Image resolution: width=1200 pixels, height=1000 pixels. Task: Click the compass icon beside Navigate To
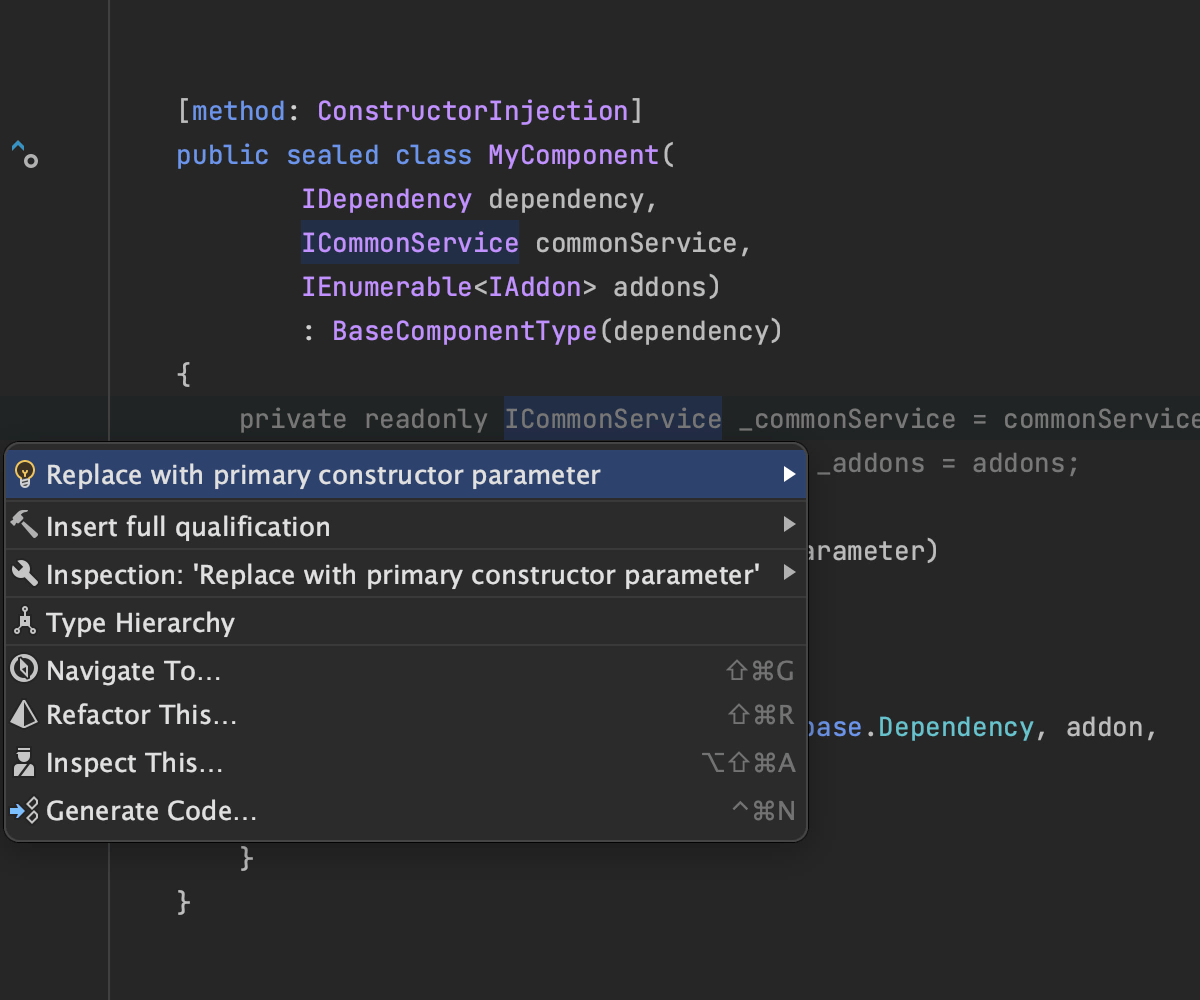point(24,669)
